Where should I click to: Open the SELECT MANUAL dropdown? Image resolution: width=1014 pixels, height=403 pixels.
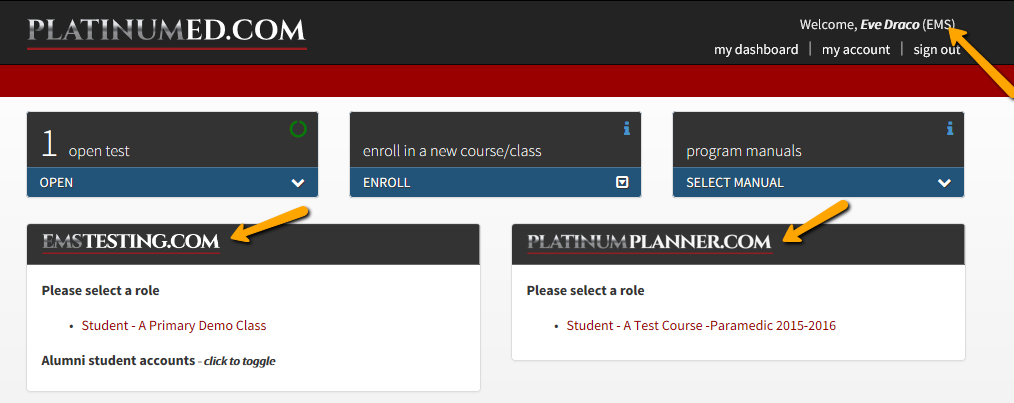(818, 182)
